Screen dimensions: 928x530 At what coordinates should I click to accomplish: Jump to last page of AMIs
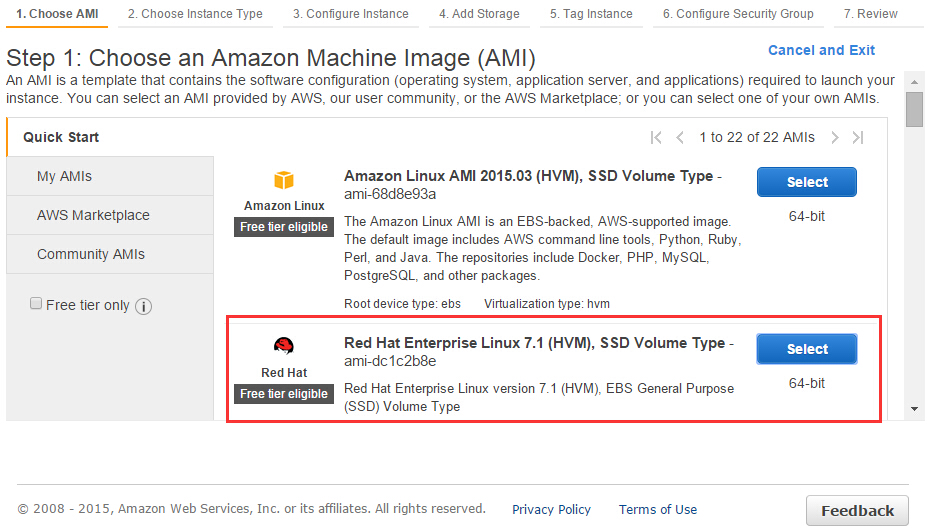pos(858,138)
